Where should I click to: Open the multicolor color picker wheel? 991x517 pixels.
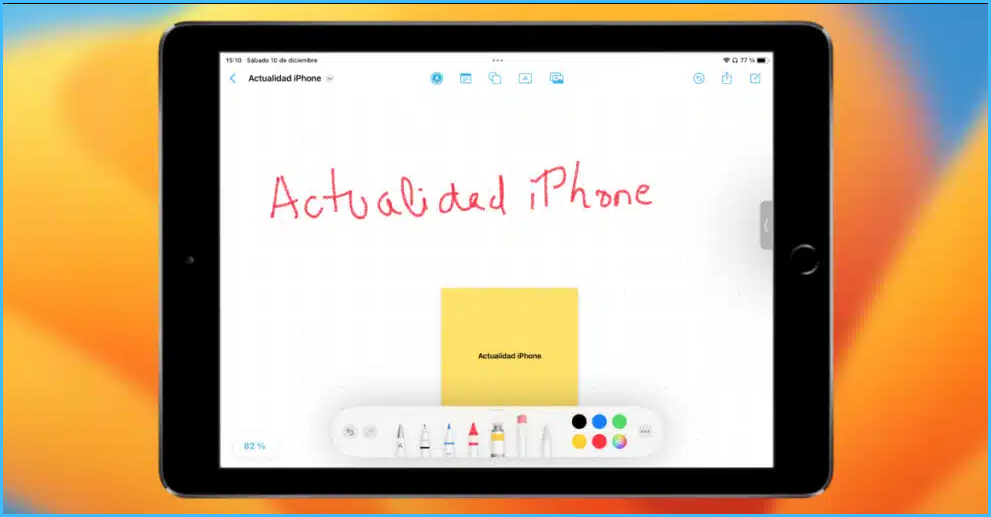(620, 442)
